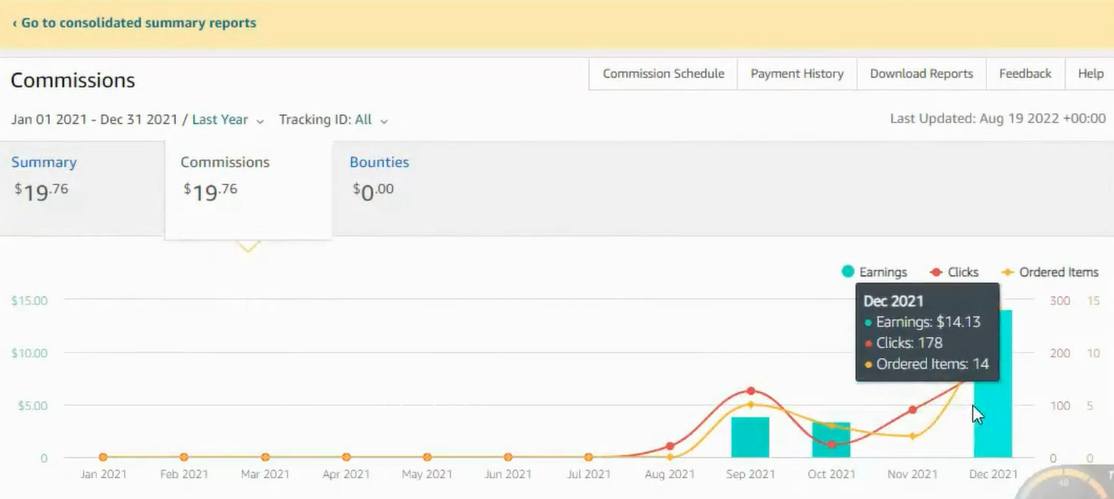Click 'Ordered Items: 14' in tooltip

click(x=932, y=365)
